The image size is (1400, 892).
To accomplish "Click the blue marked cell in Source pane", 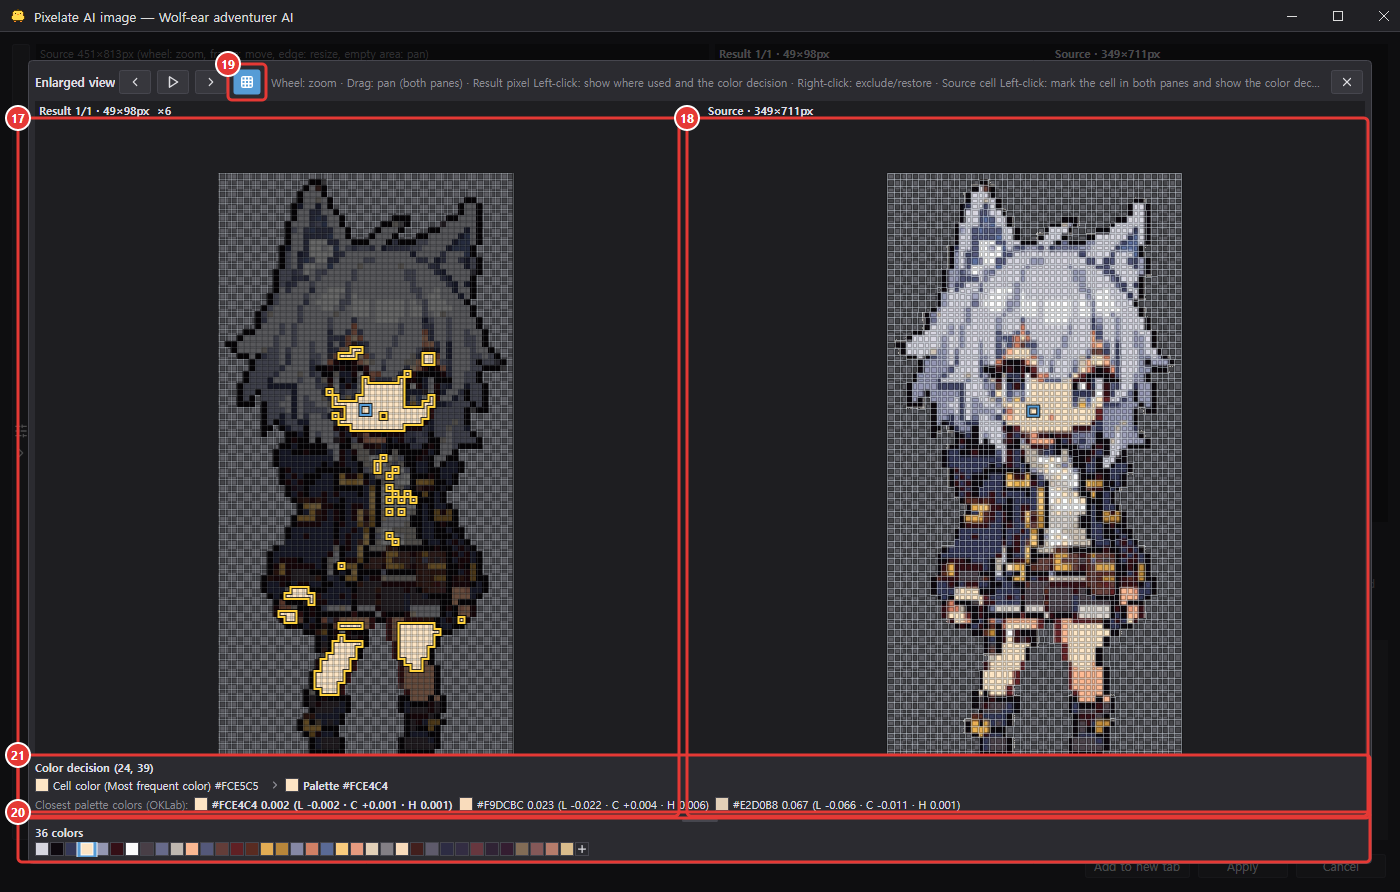I will tap(1033, 411).
